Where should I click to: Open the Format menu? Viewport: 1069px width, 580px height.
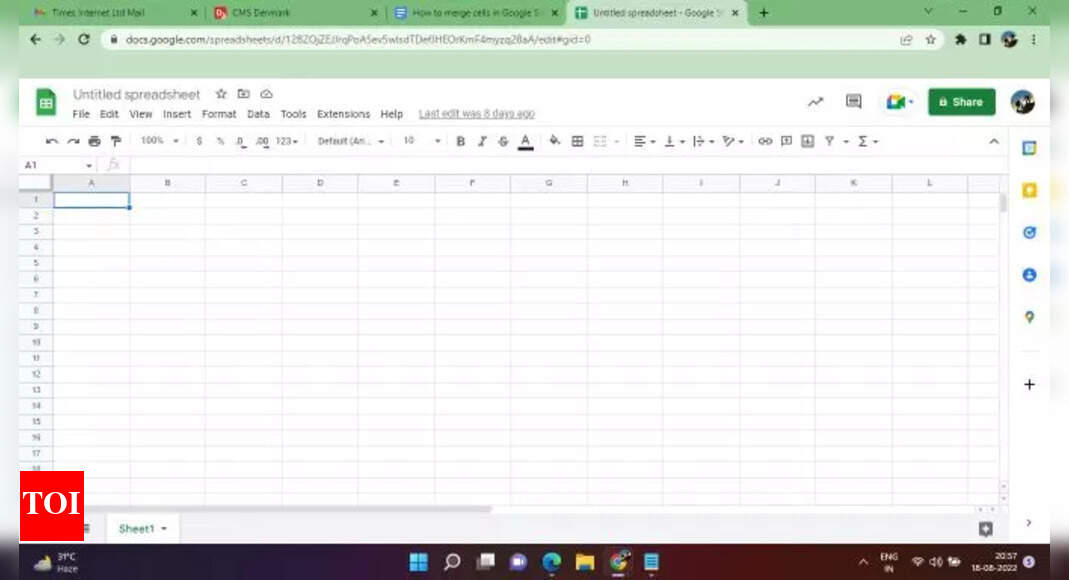coord(219,114)
